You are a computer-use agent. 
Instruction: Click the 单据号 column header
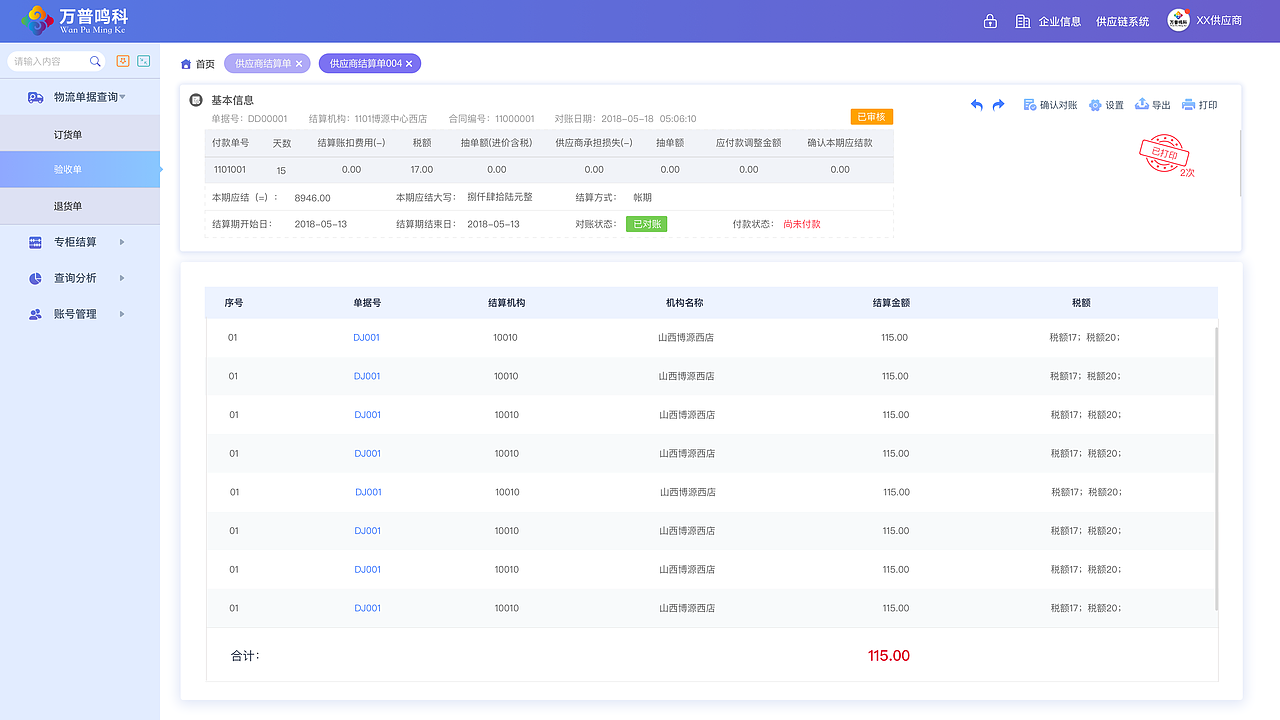pos(367,303)
